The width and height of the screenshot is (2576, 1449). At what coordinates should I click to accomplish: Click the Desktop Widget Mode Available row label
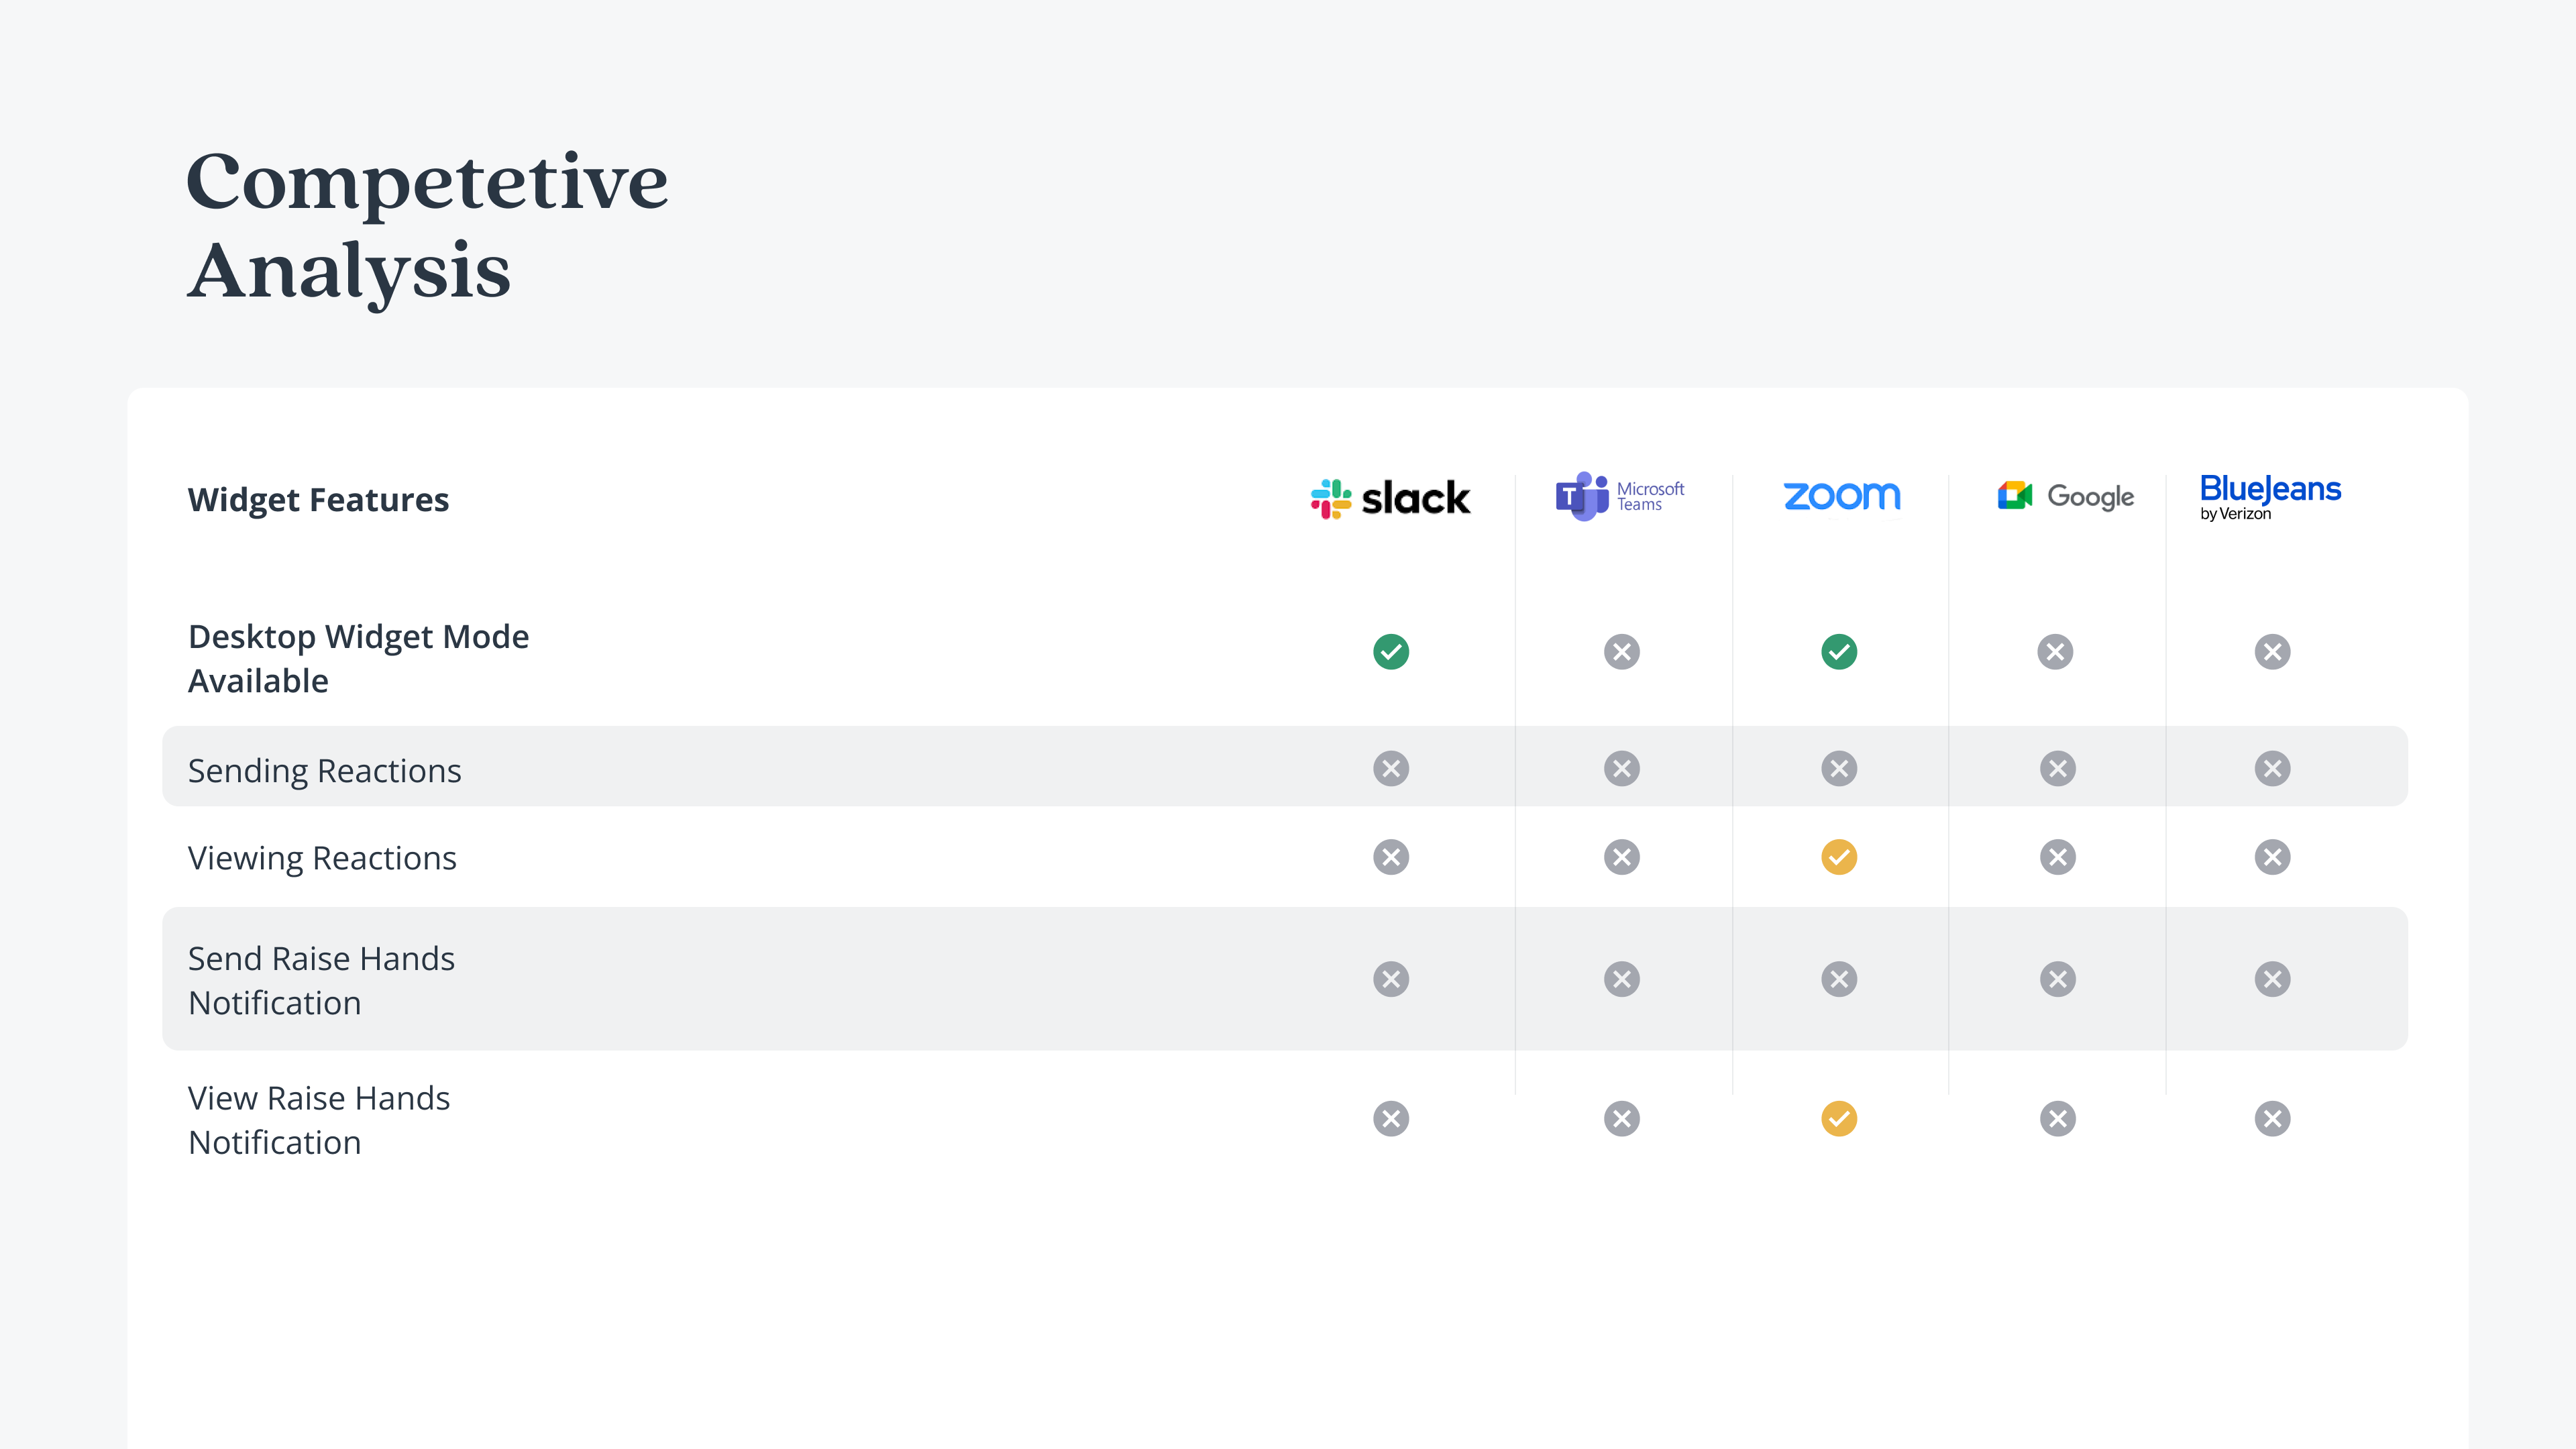pyautogui.click(x=358, y=658)
